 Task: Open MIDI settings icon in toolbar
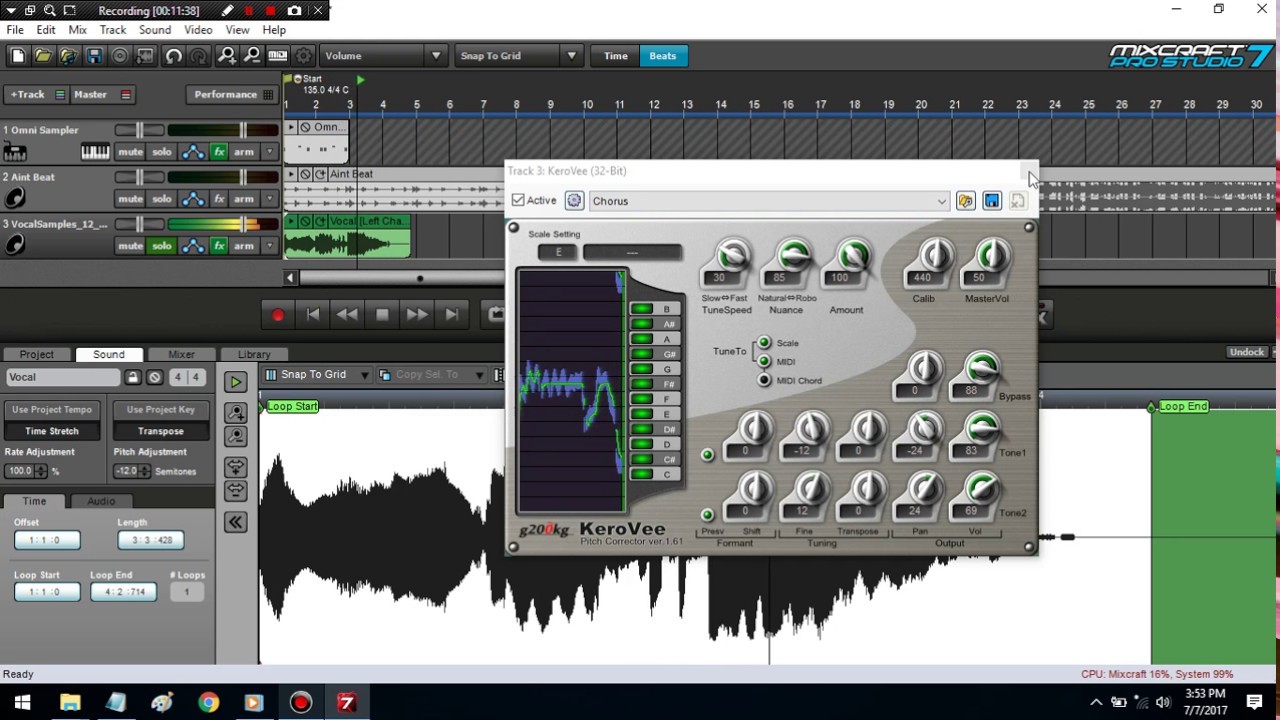click(x=278, y=56)
